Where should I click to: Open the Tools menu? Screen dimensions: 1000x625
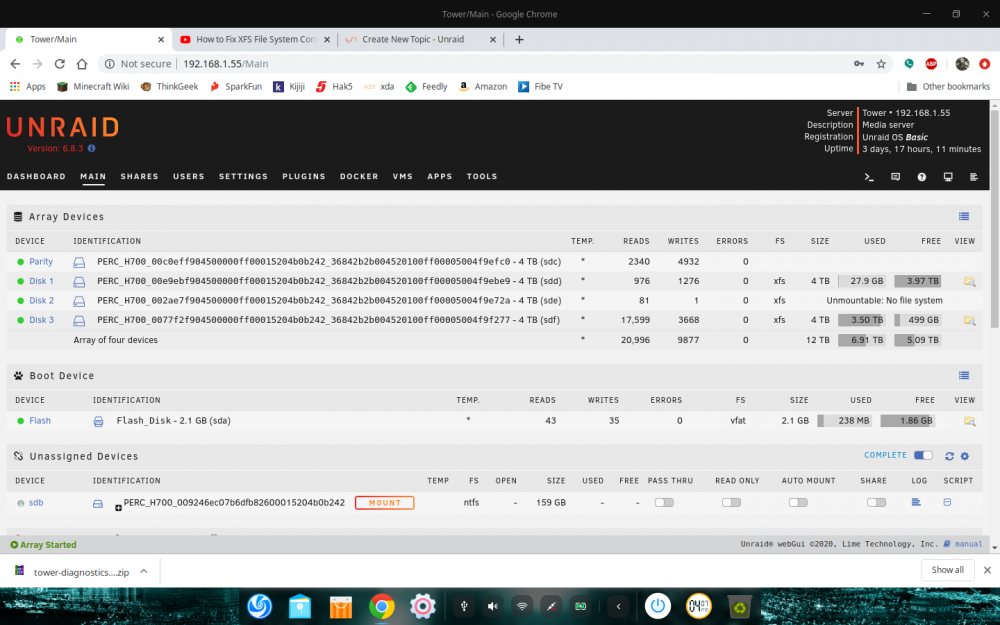[x=482, y=177]
